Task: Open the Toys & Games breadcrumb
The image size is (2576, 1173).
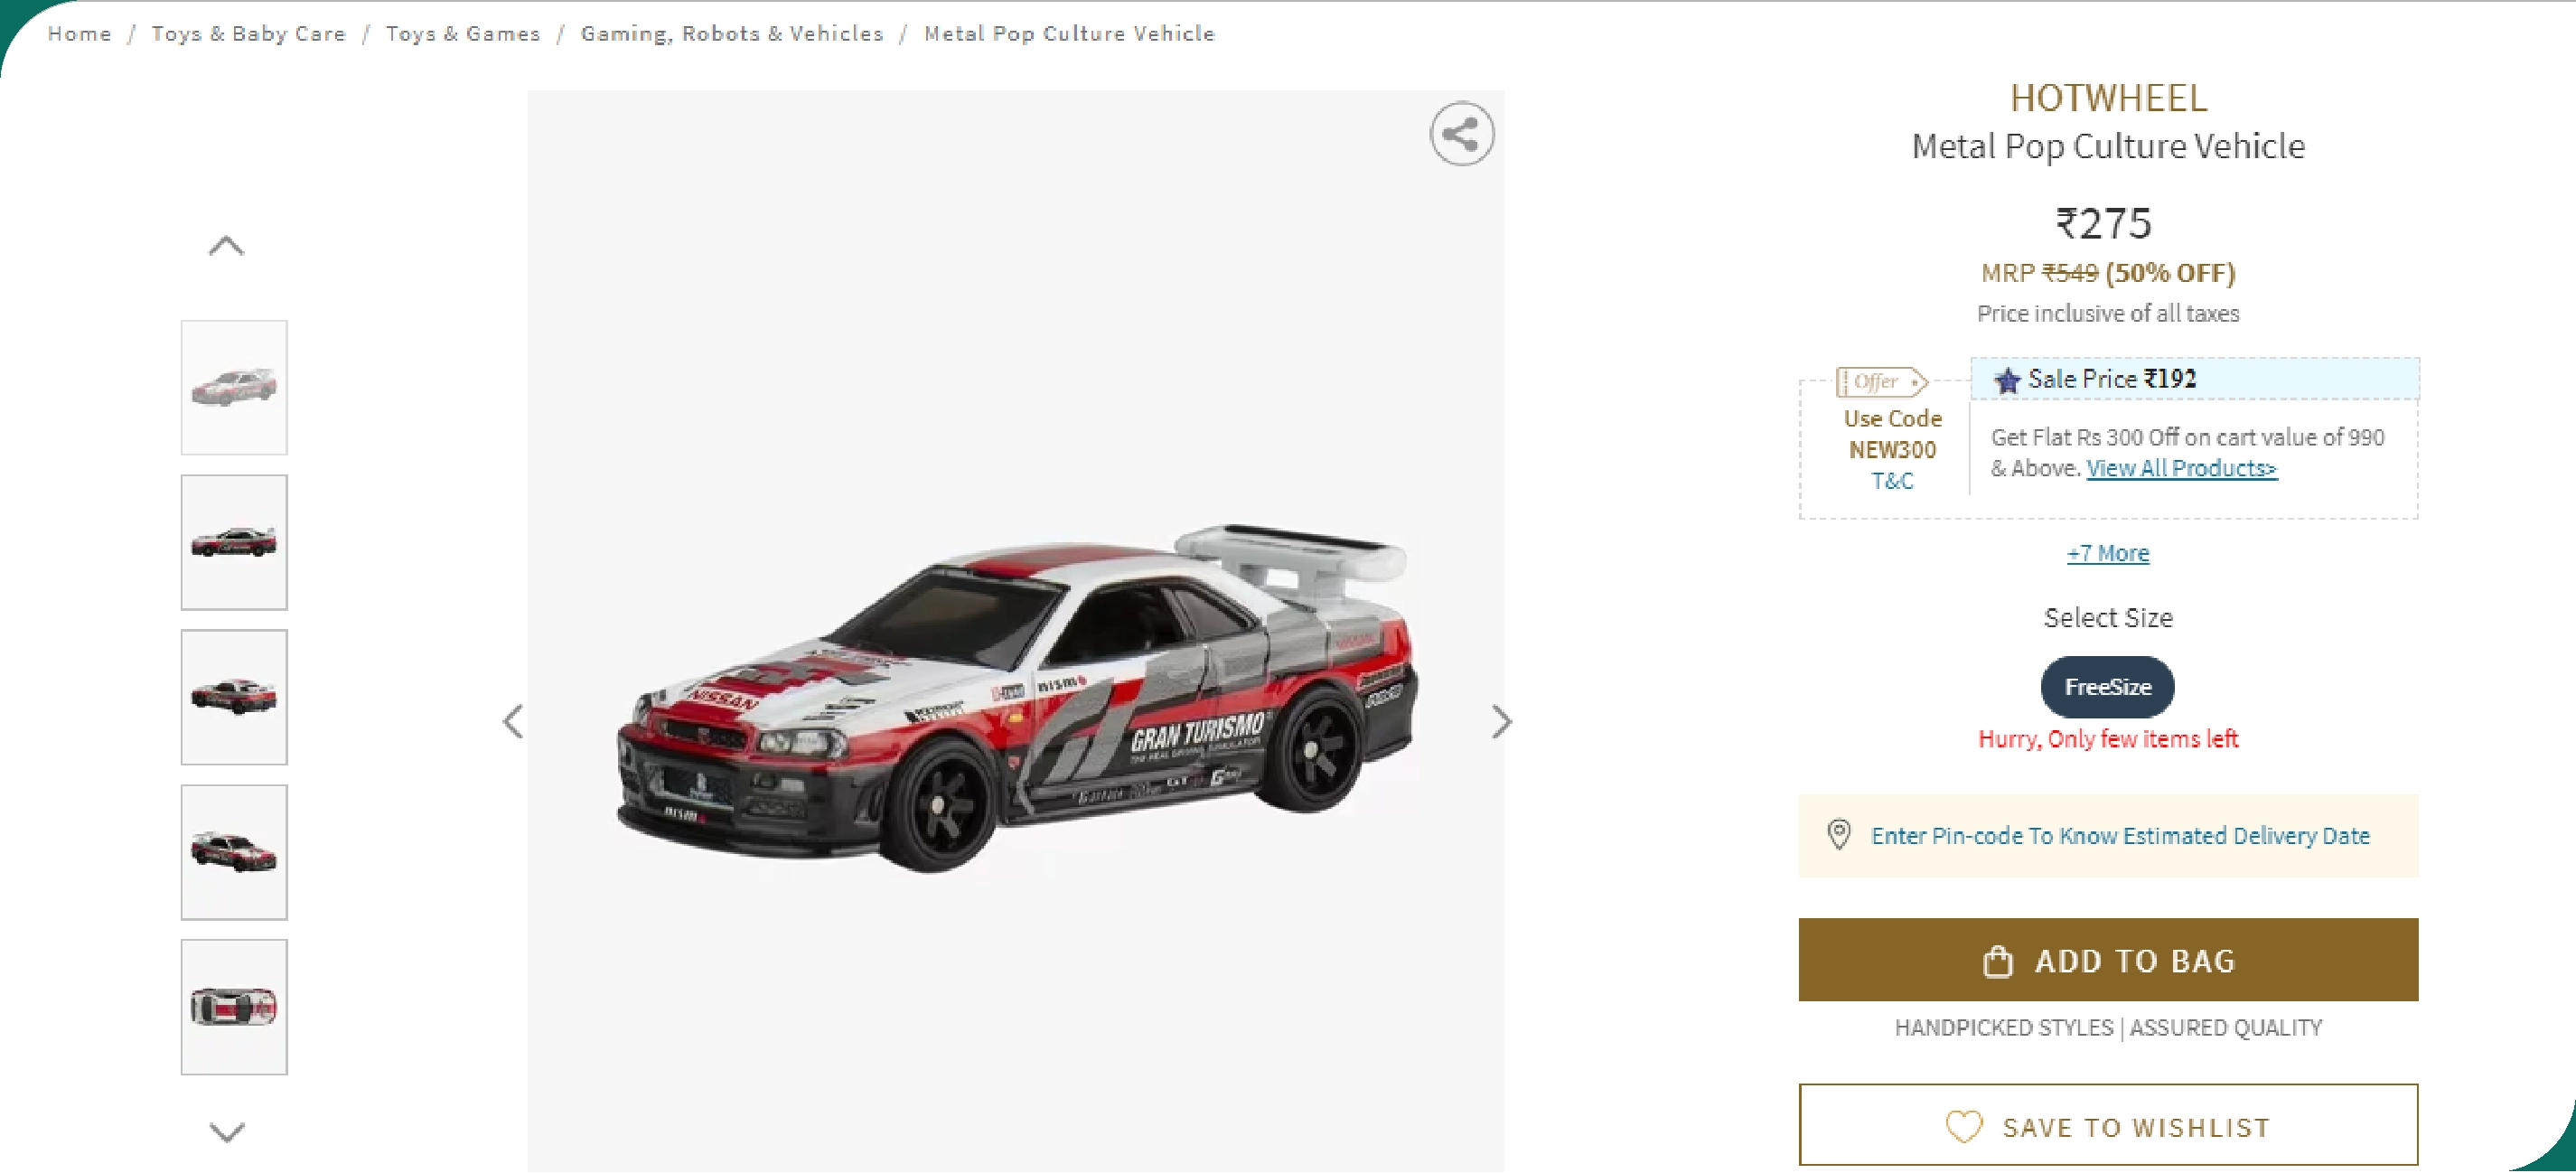Action: 463,33
